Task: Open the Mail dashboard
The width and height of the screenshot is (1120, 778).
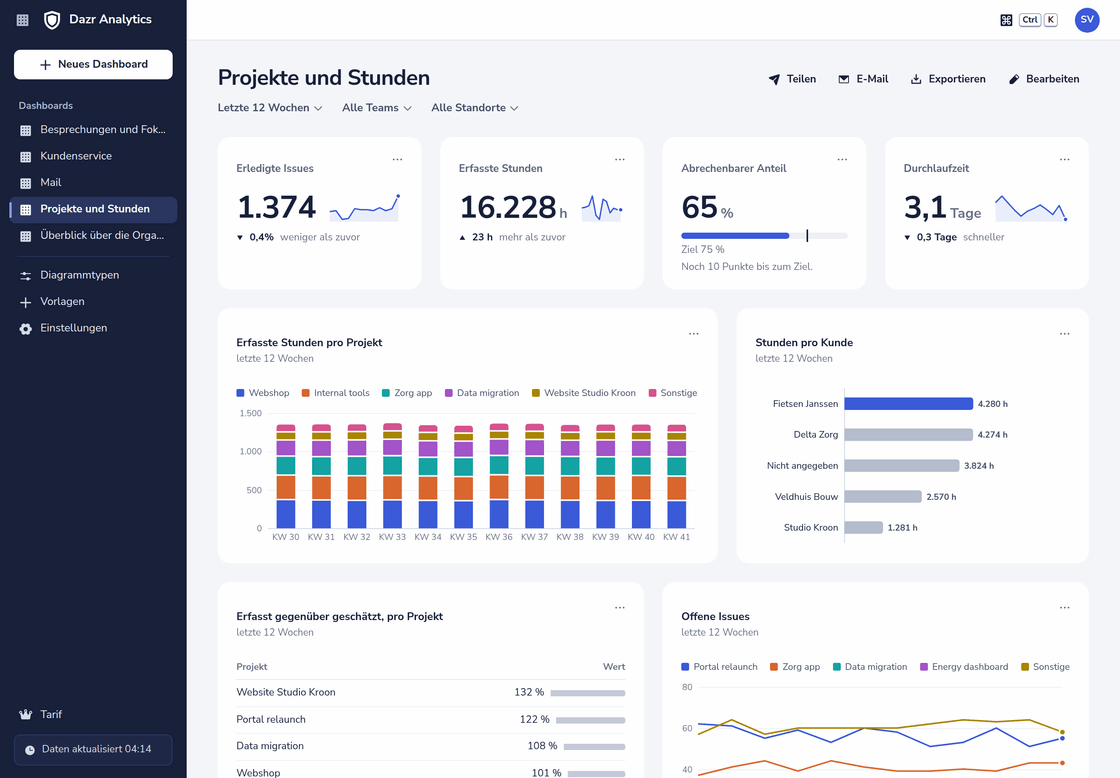Action: [x=93, y=183]
